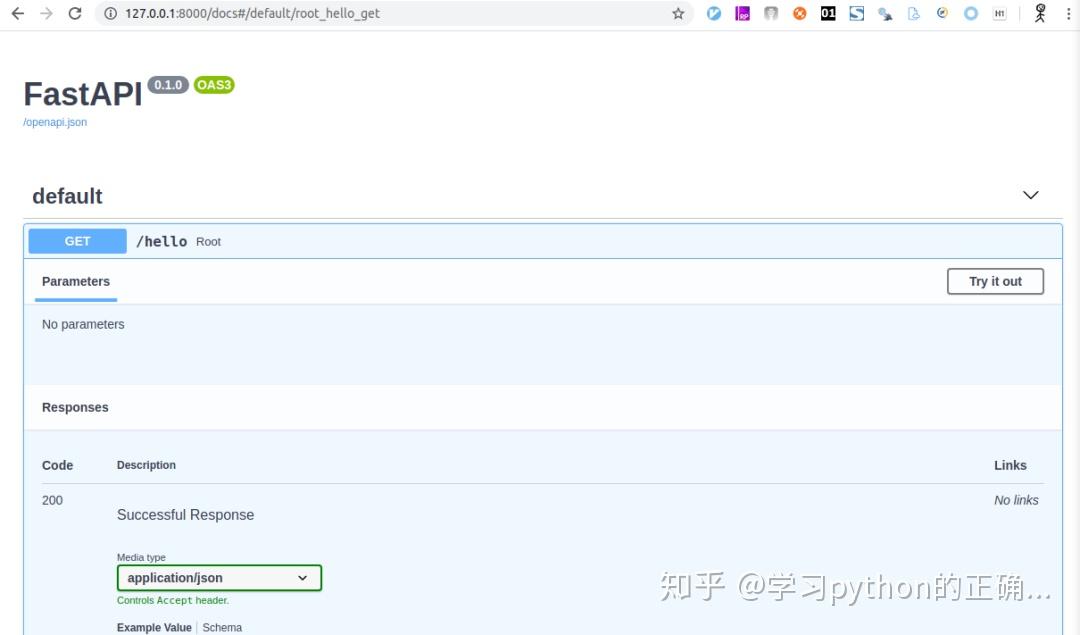The image size is (1080, 635).
Task: Collapse the default section chevron
Action: (1030, 195)
